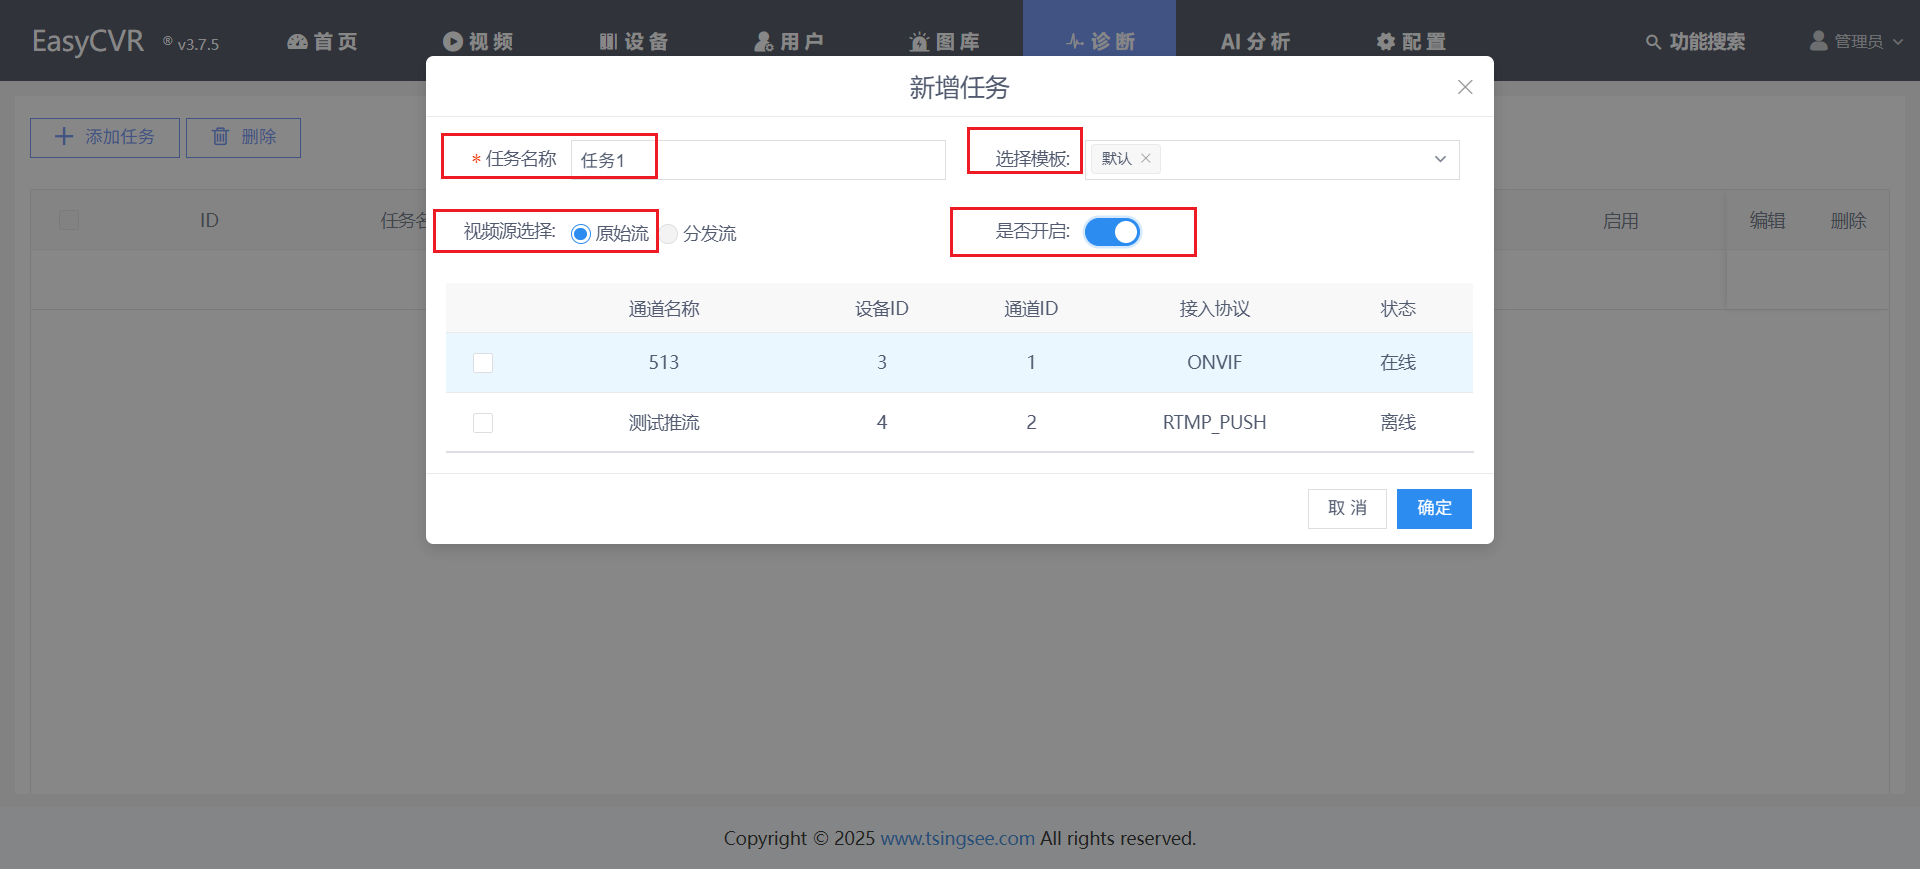The width and height of the screenshot is (1920, 869).
Task: Open the 管理员 account dropdown
Action: tap(1857, 41)
